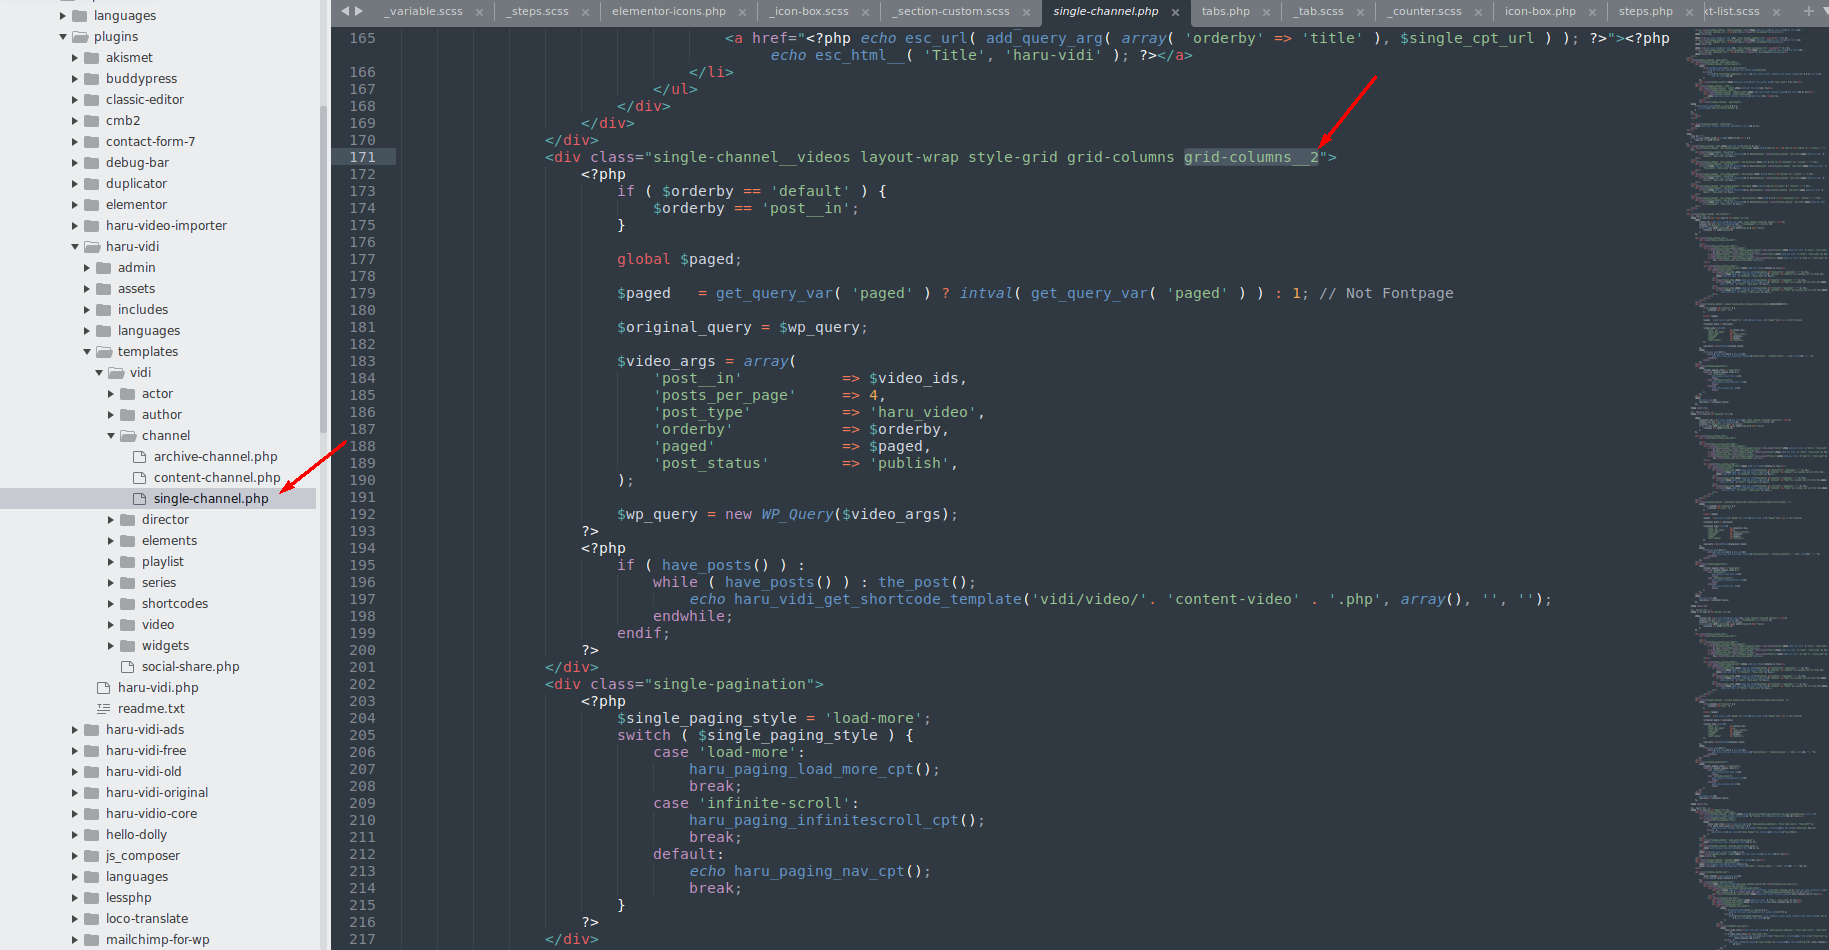Collapse the templates folder arrow
The image size is (1829, 950).
pyautogui.click(x=87, y=352)
